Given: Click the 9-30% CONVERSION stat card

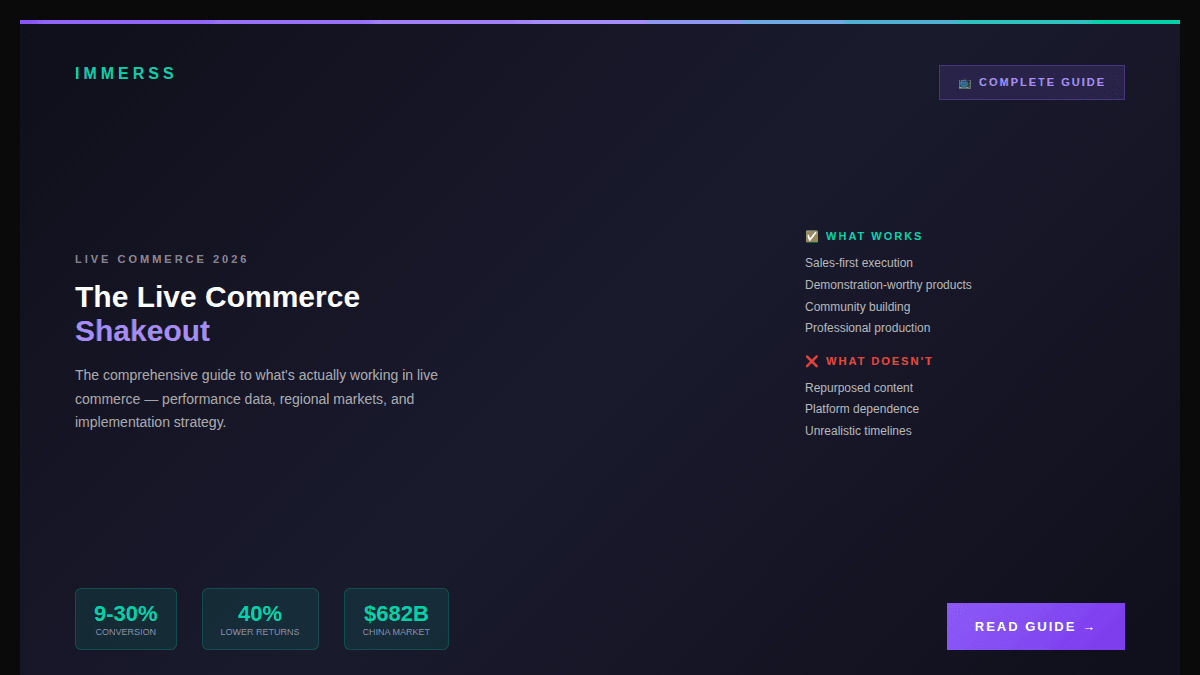Looking at the screenshot, I should point(126,619).
